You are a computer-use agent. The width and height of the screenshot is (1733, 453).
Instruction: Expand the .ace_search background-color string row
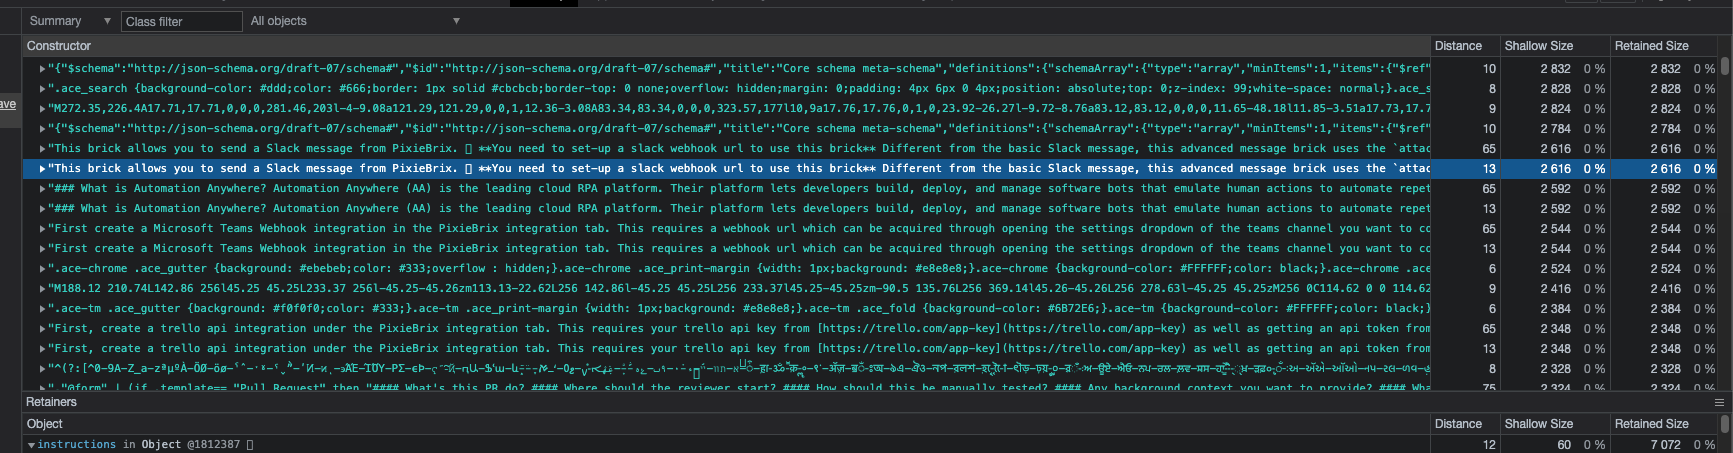click(x=42, y=89)
